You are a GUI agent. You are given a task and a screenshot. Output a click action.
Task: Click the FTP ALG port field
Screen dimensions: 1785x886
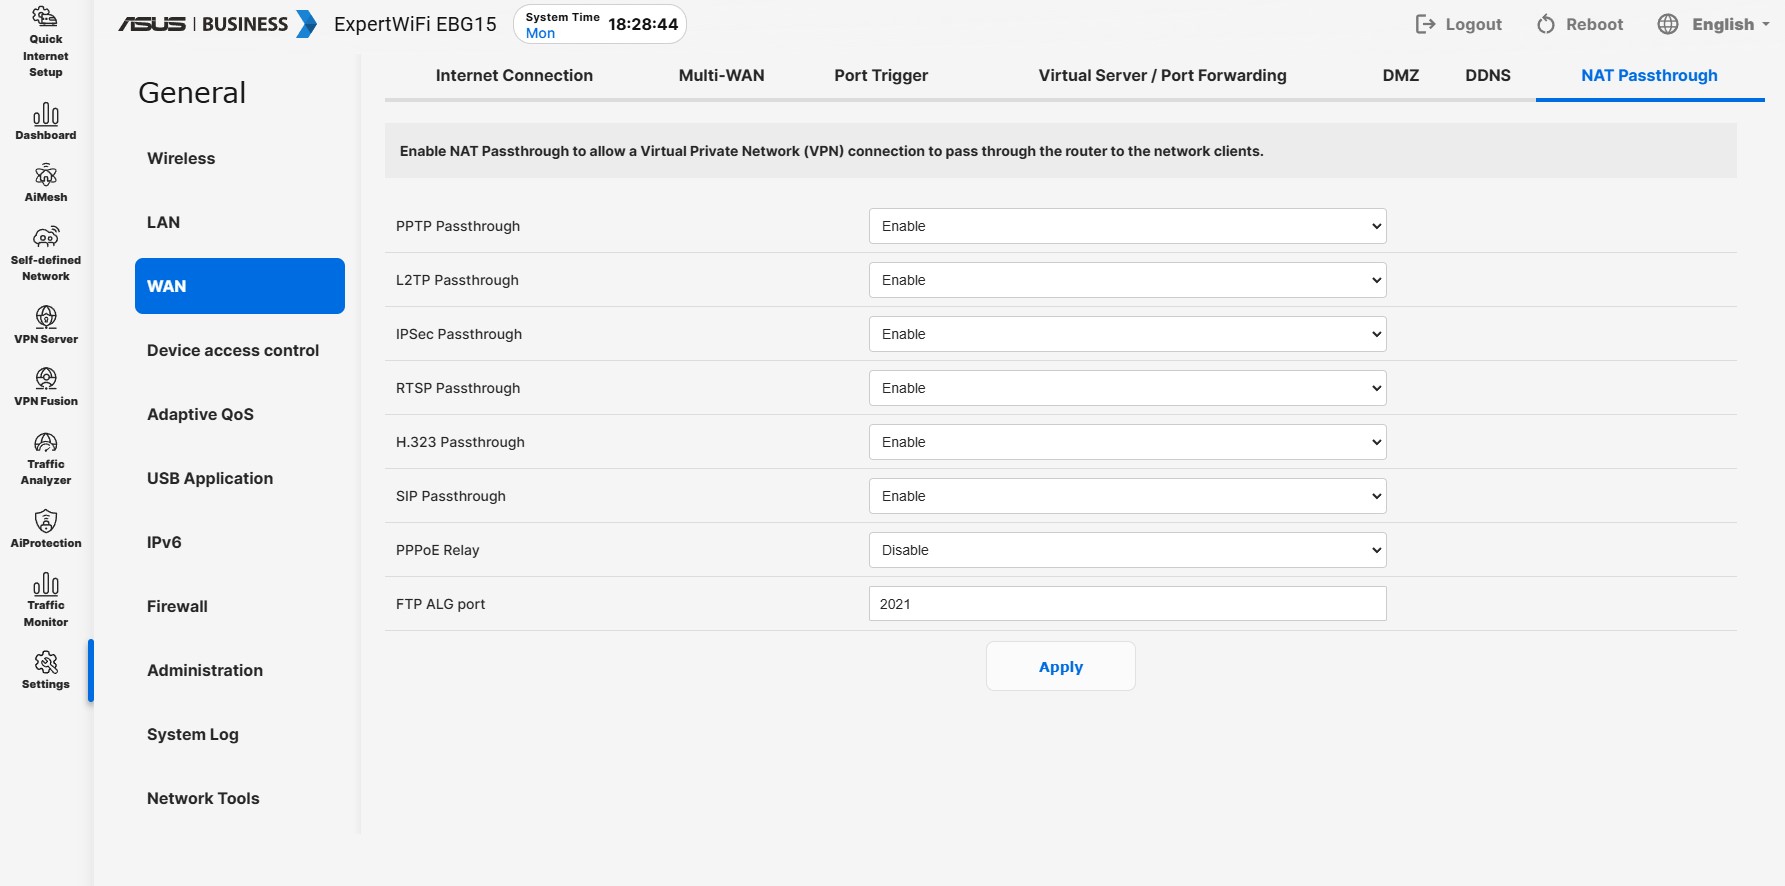click(1127, 604)
